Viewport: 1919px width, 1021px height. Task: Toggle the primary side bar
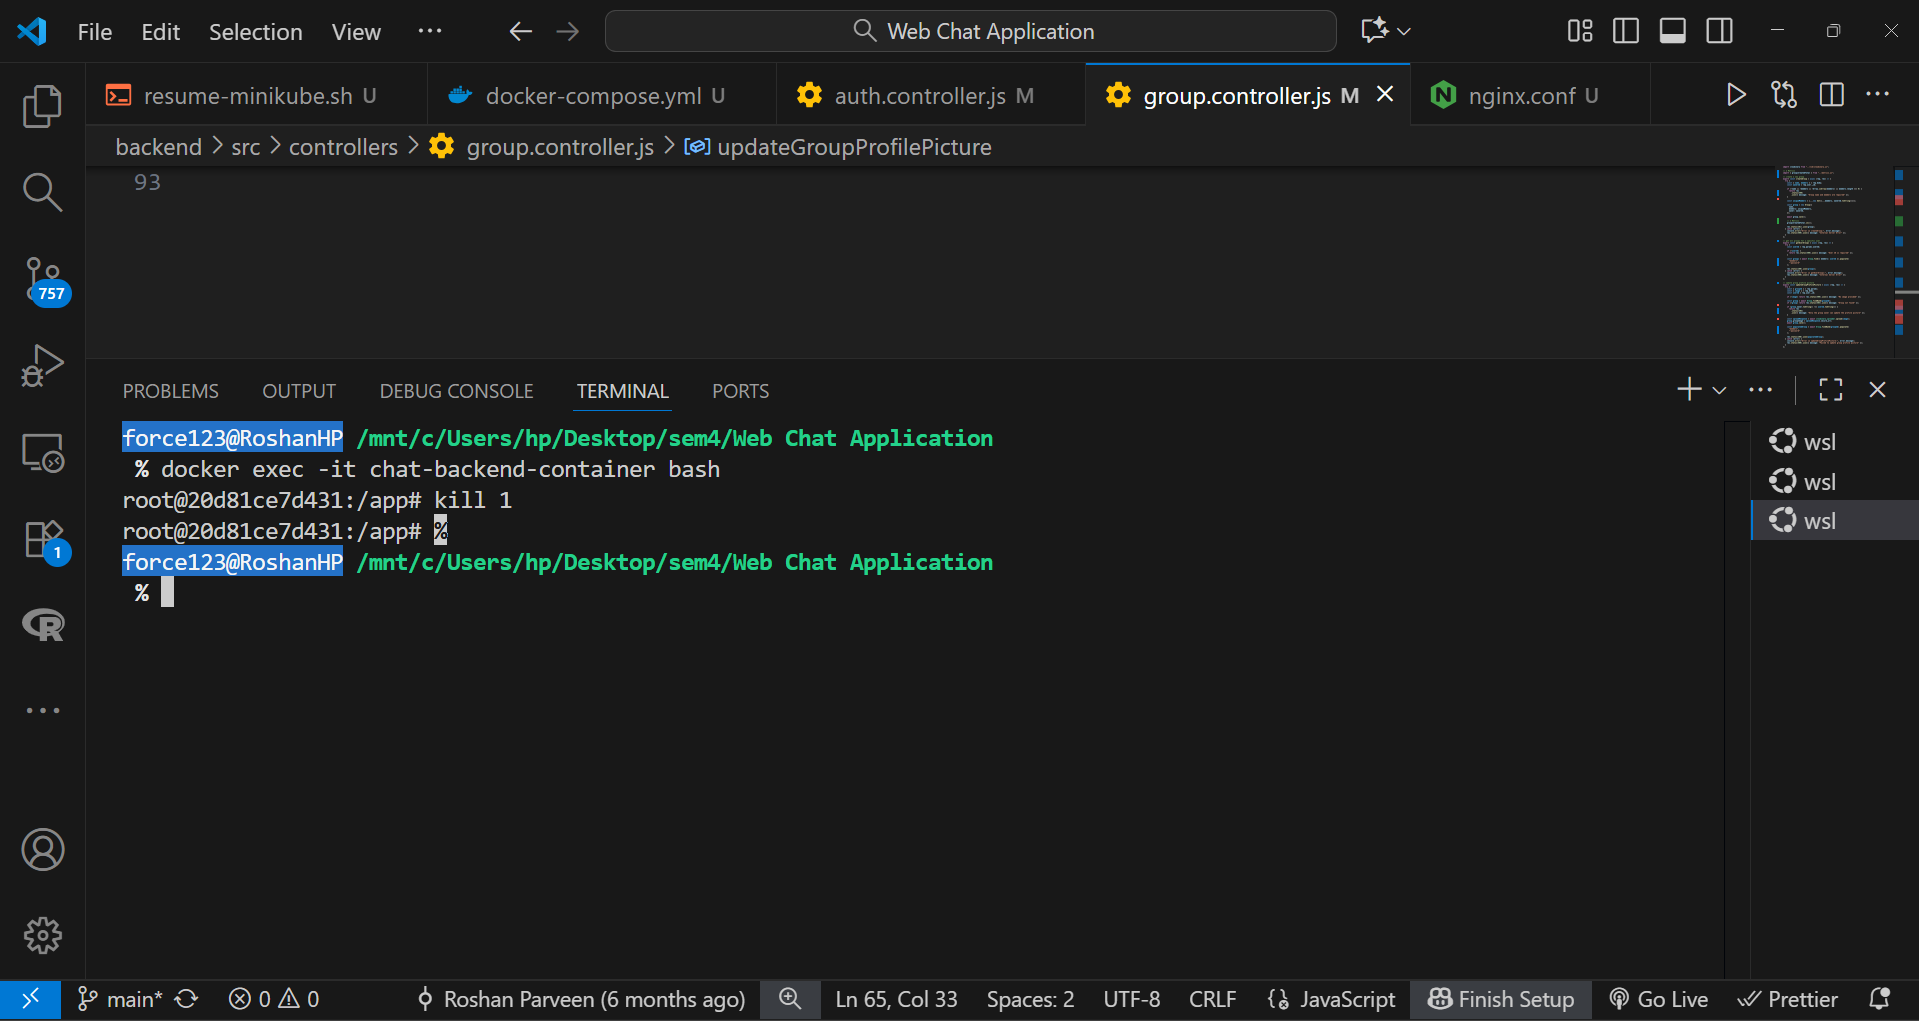pyautogui.click(x=1626, y=31)
